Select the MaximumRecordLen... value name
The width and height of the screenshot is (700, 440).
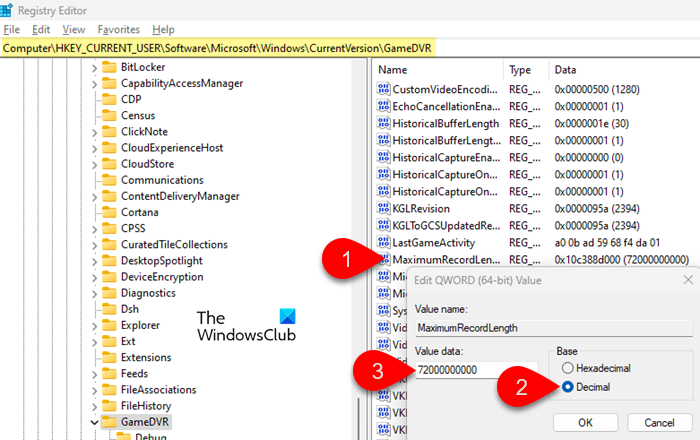point(446,259)
